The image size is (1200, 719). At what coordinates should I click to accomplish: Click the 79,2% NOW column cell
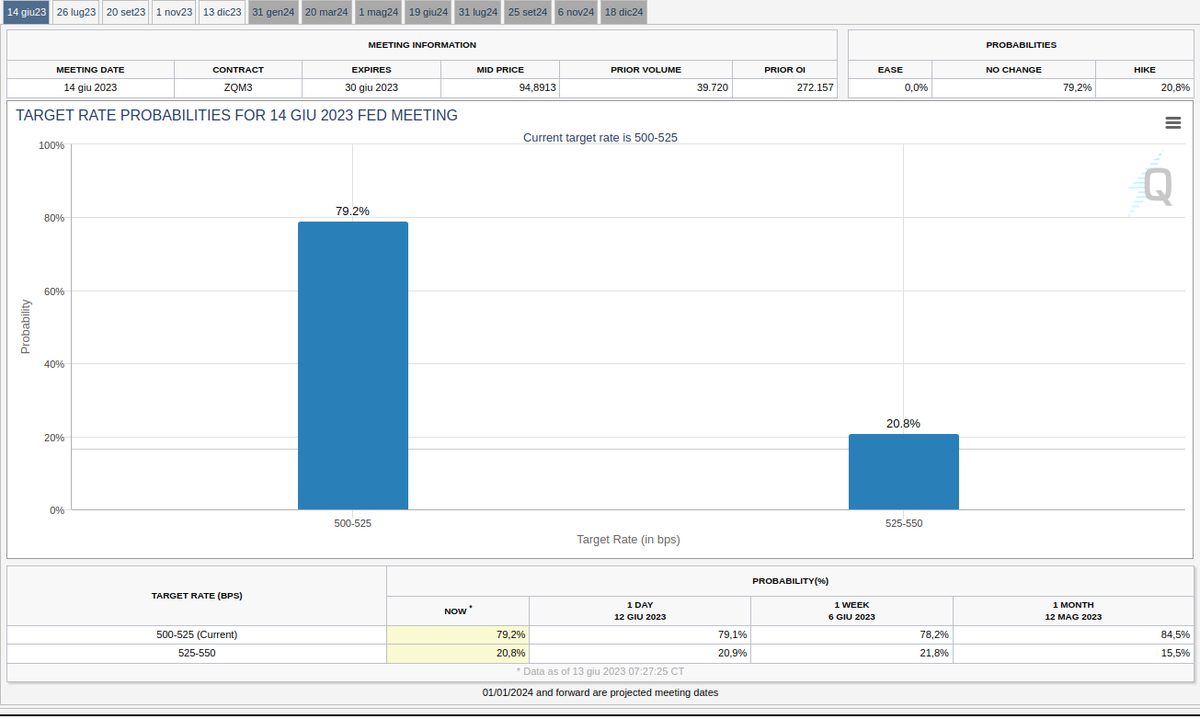coord(458,634)
